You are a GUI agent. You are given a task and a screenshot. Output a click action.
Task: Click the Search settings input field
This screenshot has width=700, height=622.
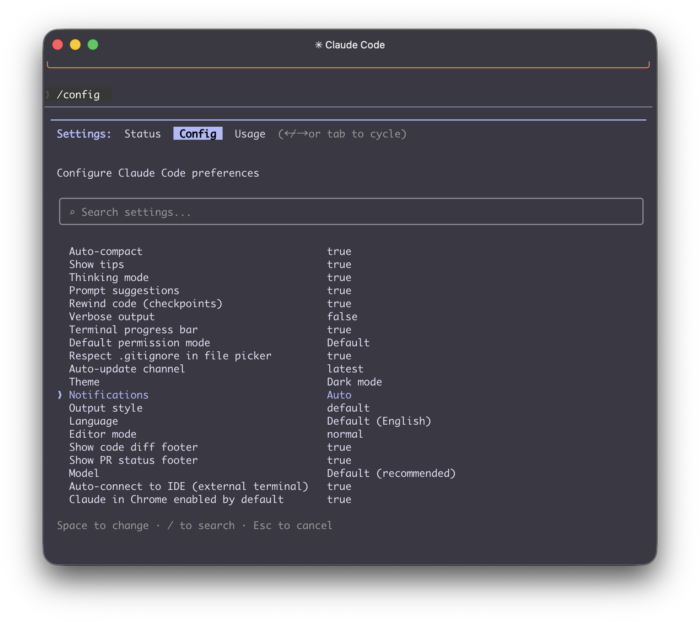click(350, 212)
